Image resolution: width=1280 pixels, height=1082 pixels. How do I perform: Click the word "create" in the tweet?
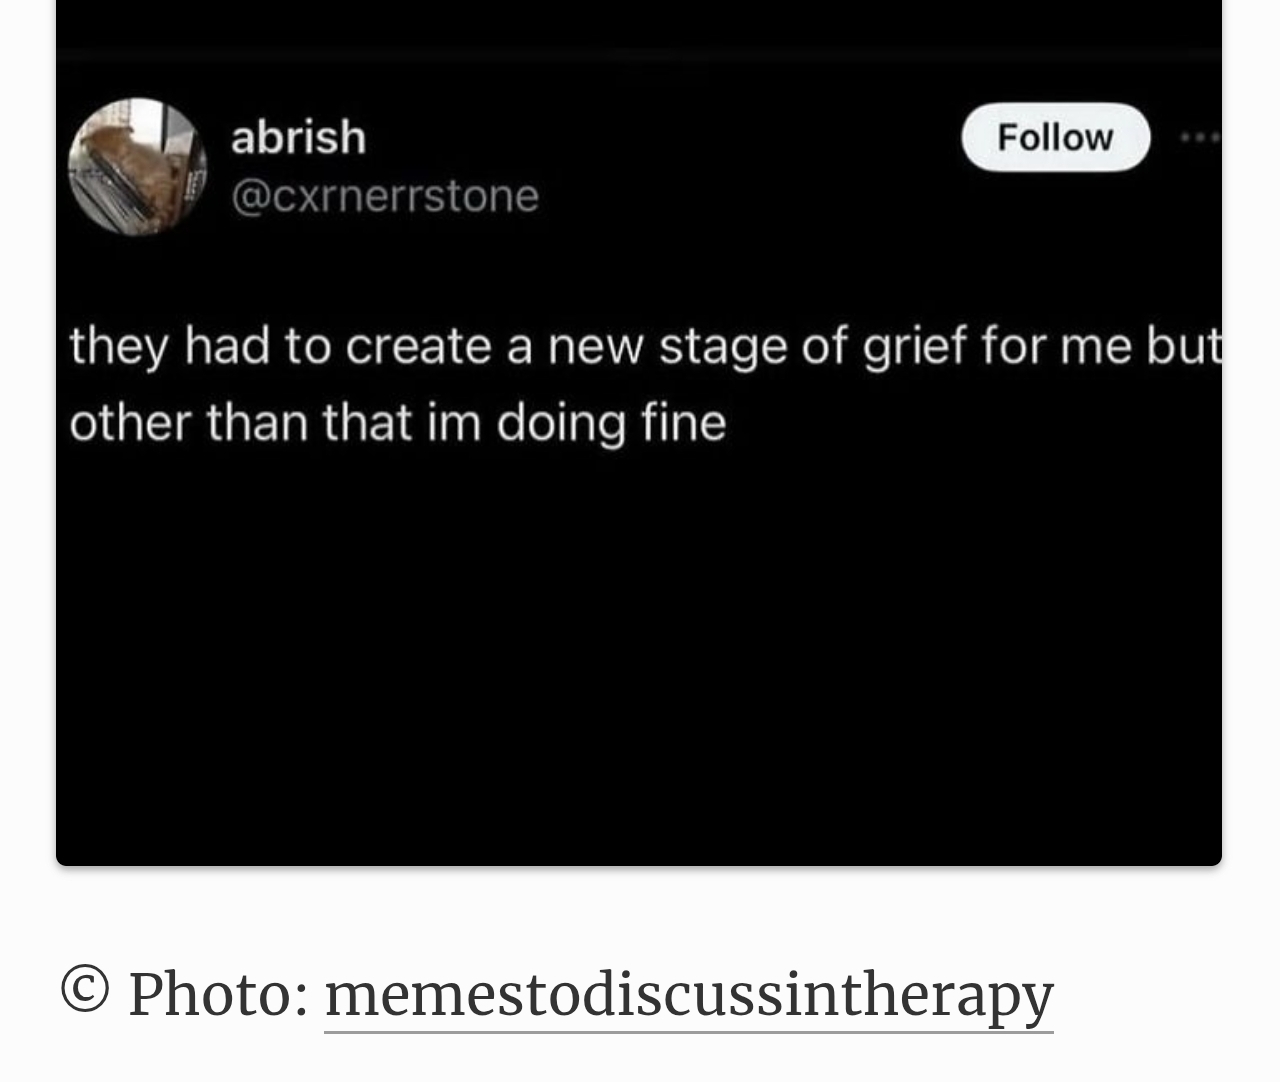tap(419, 346)
